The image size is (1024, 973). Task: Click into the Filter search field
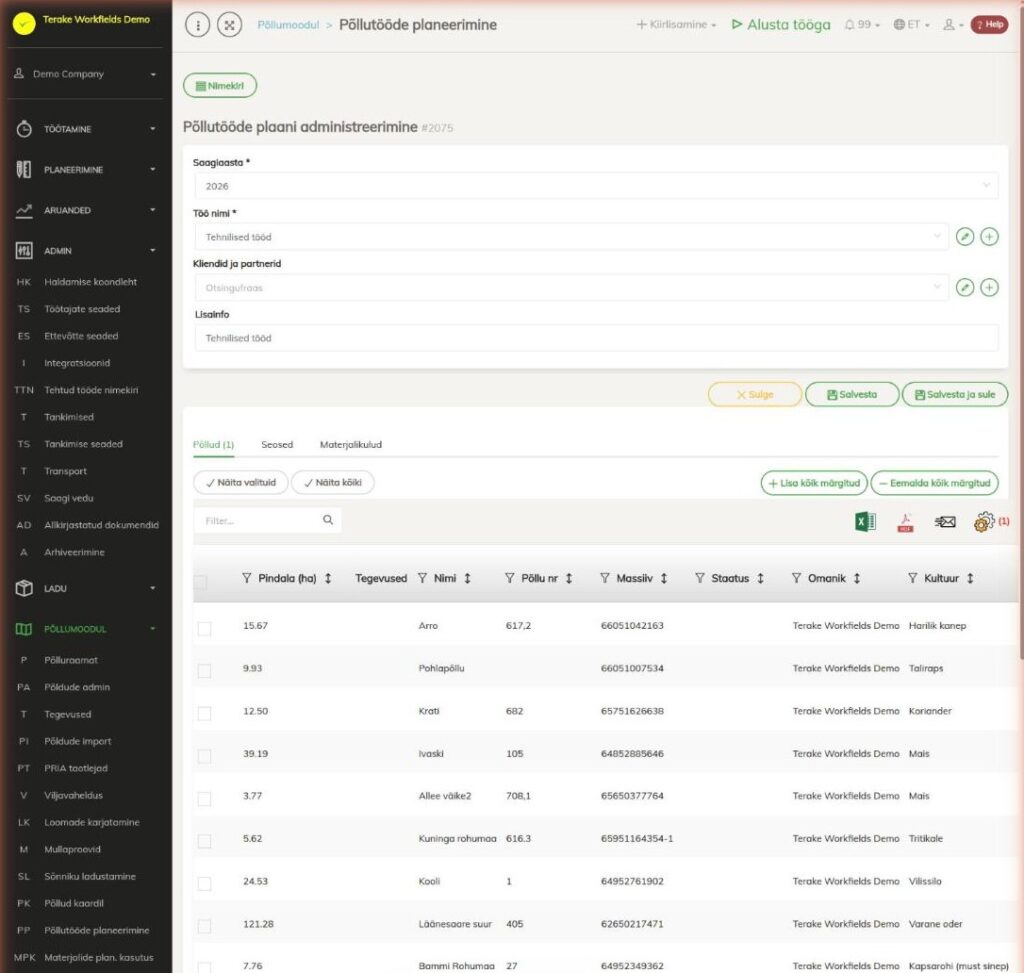pyautogui.click(x=260, y=520)
